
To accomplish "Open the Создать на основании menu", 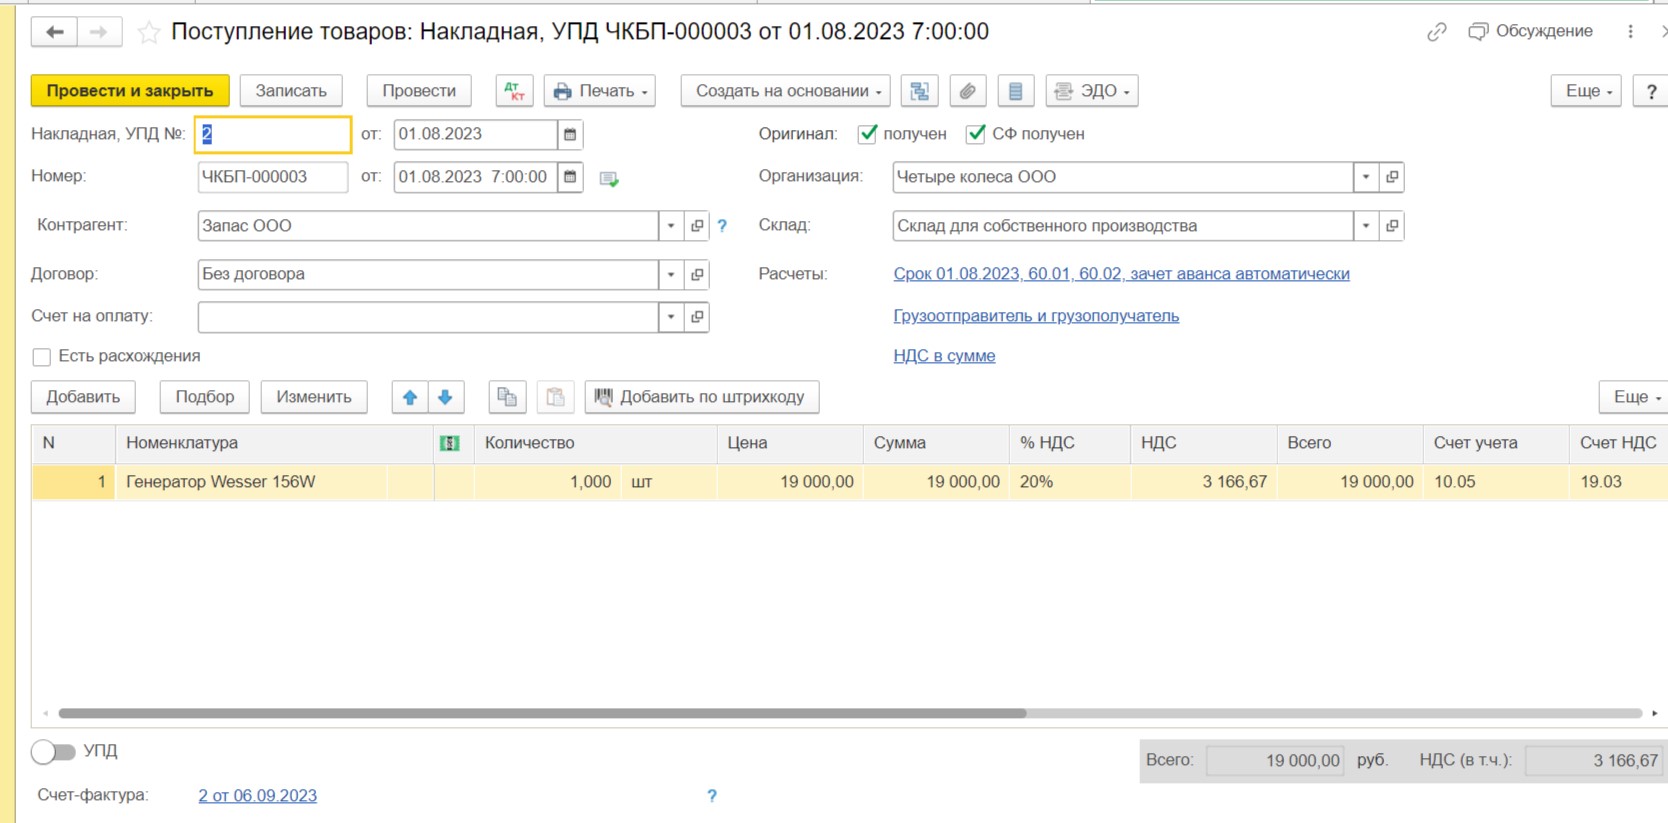I will (x=786, y=91).
